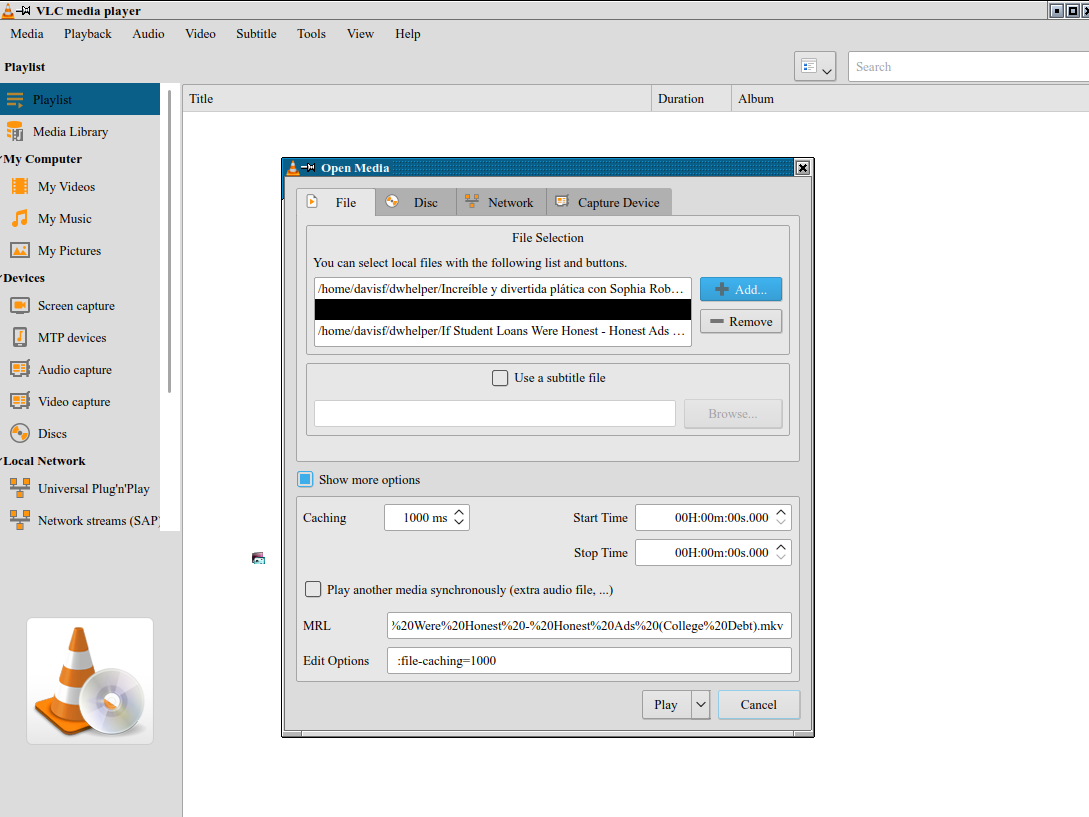Viewport: 1089px width, 817px height.
Task: Click the Disc tab icon
Action: pos(392,201)
